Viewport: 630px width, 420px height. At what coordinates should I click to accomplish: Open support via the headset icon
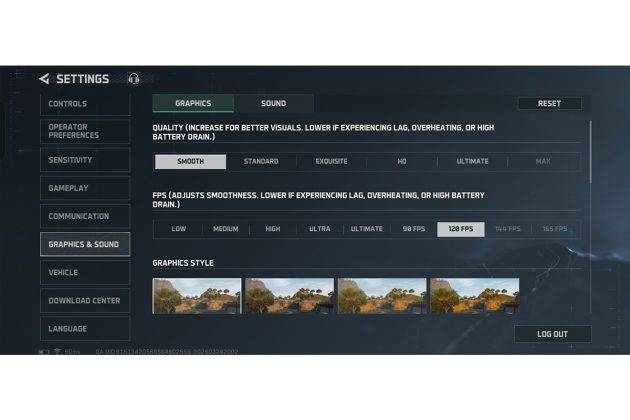click(134, 78)
